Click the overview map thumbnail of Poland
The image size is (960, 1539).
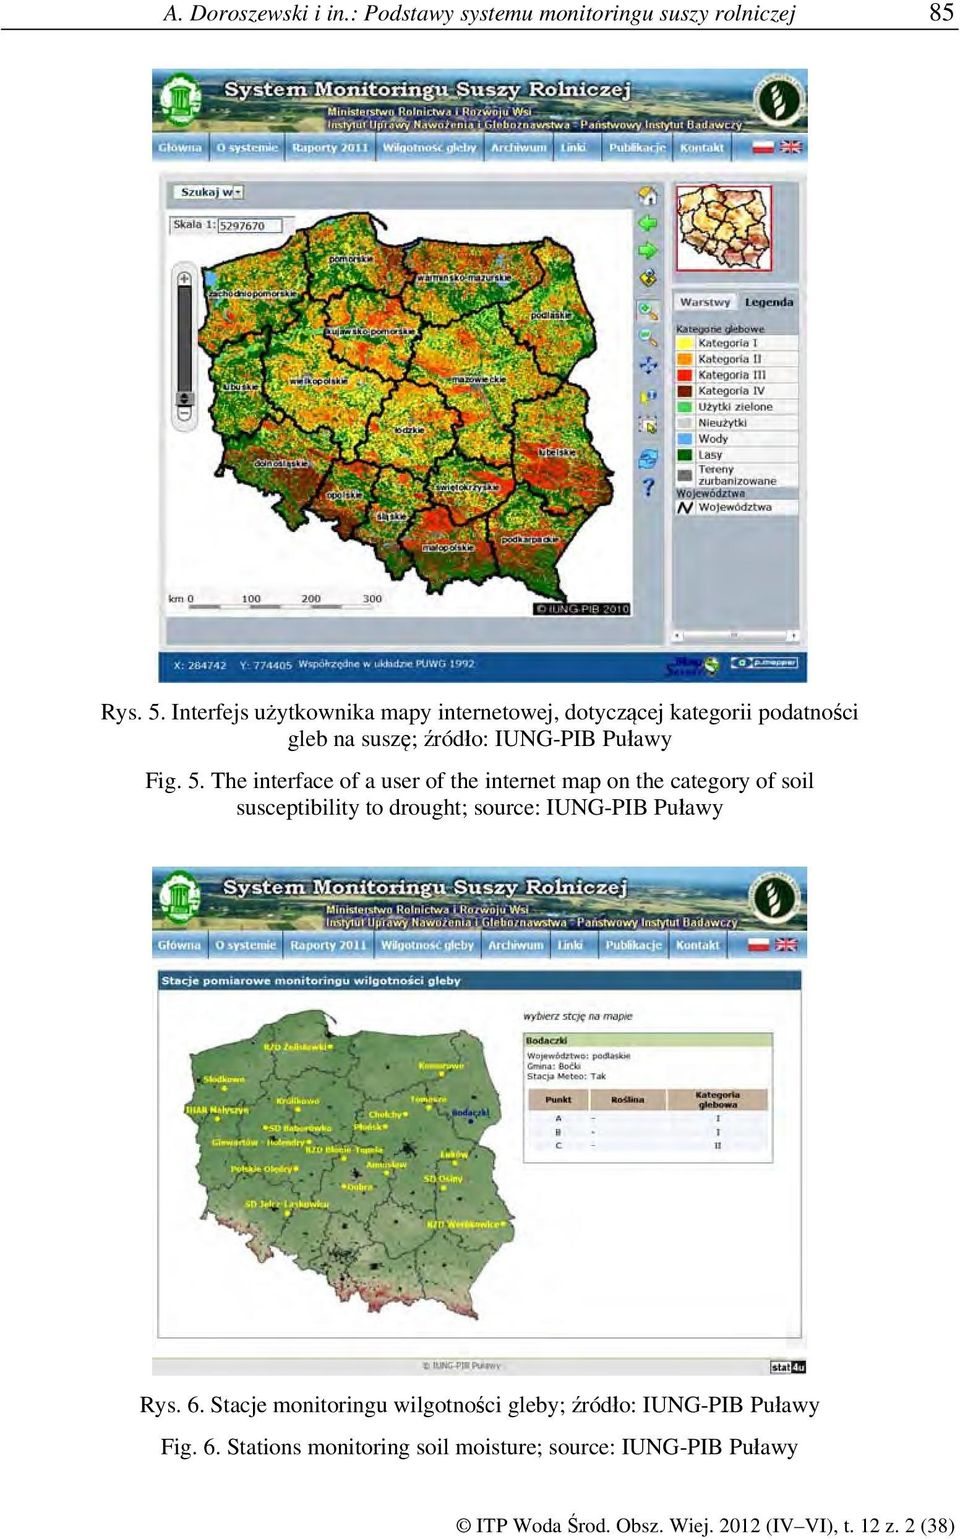[x=724, y=228]
